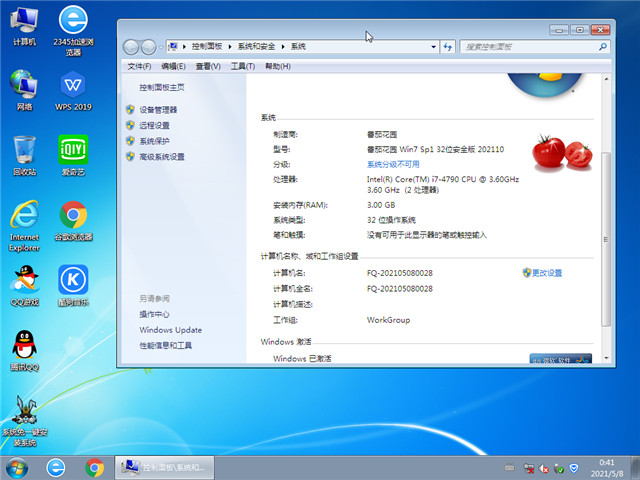This screenshot has width=640, height=480.
Task: Launch IE from the taskbar
Action: coord(56,468)
